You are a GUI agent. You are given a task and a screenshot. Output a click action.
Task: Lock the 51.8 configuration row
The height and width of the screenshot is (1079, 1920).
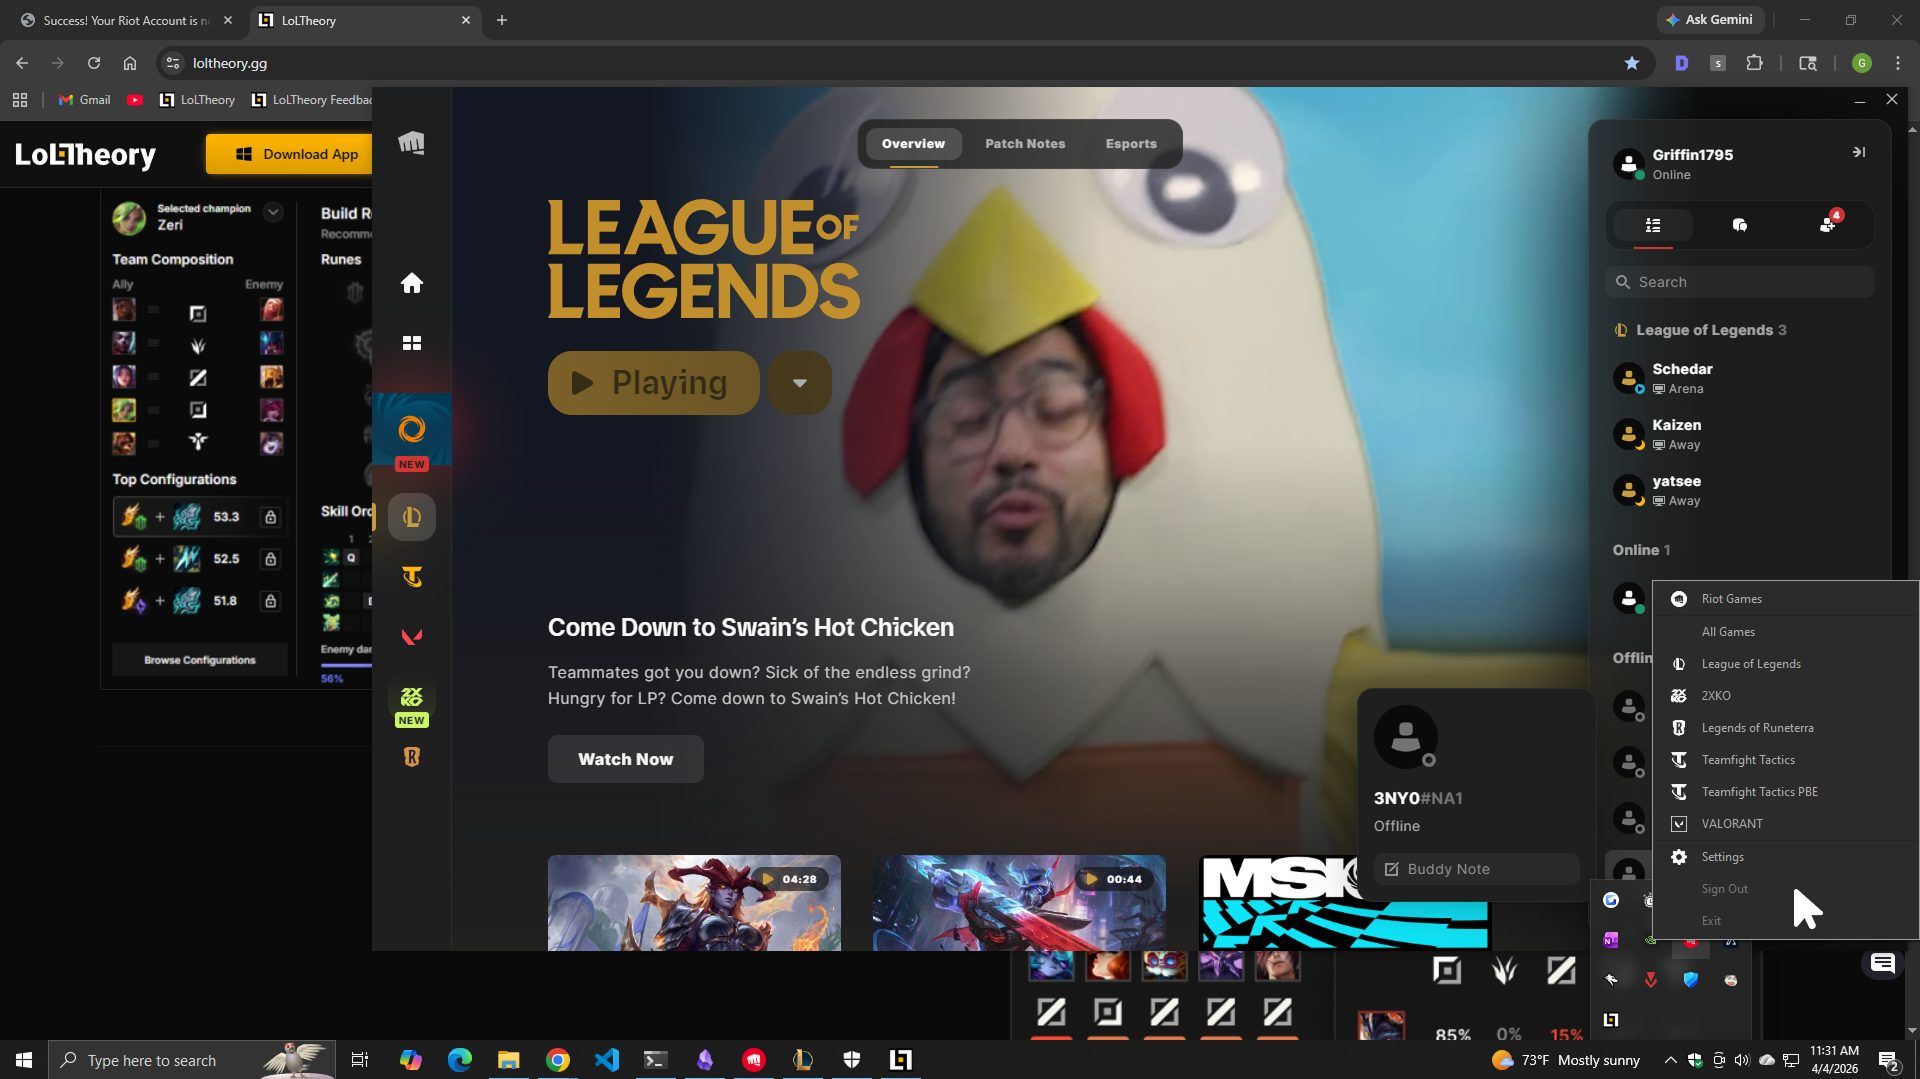coord(269,601)
